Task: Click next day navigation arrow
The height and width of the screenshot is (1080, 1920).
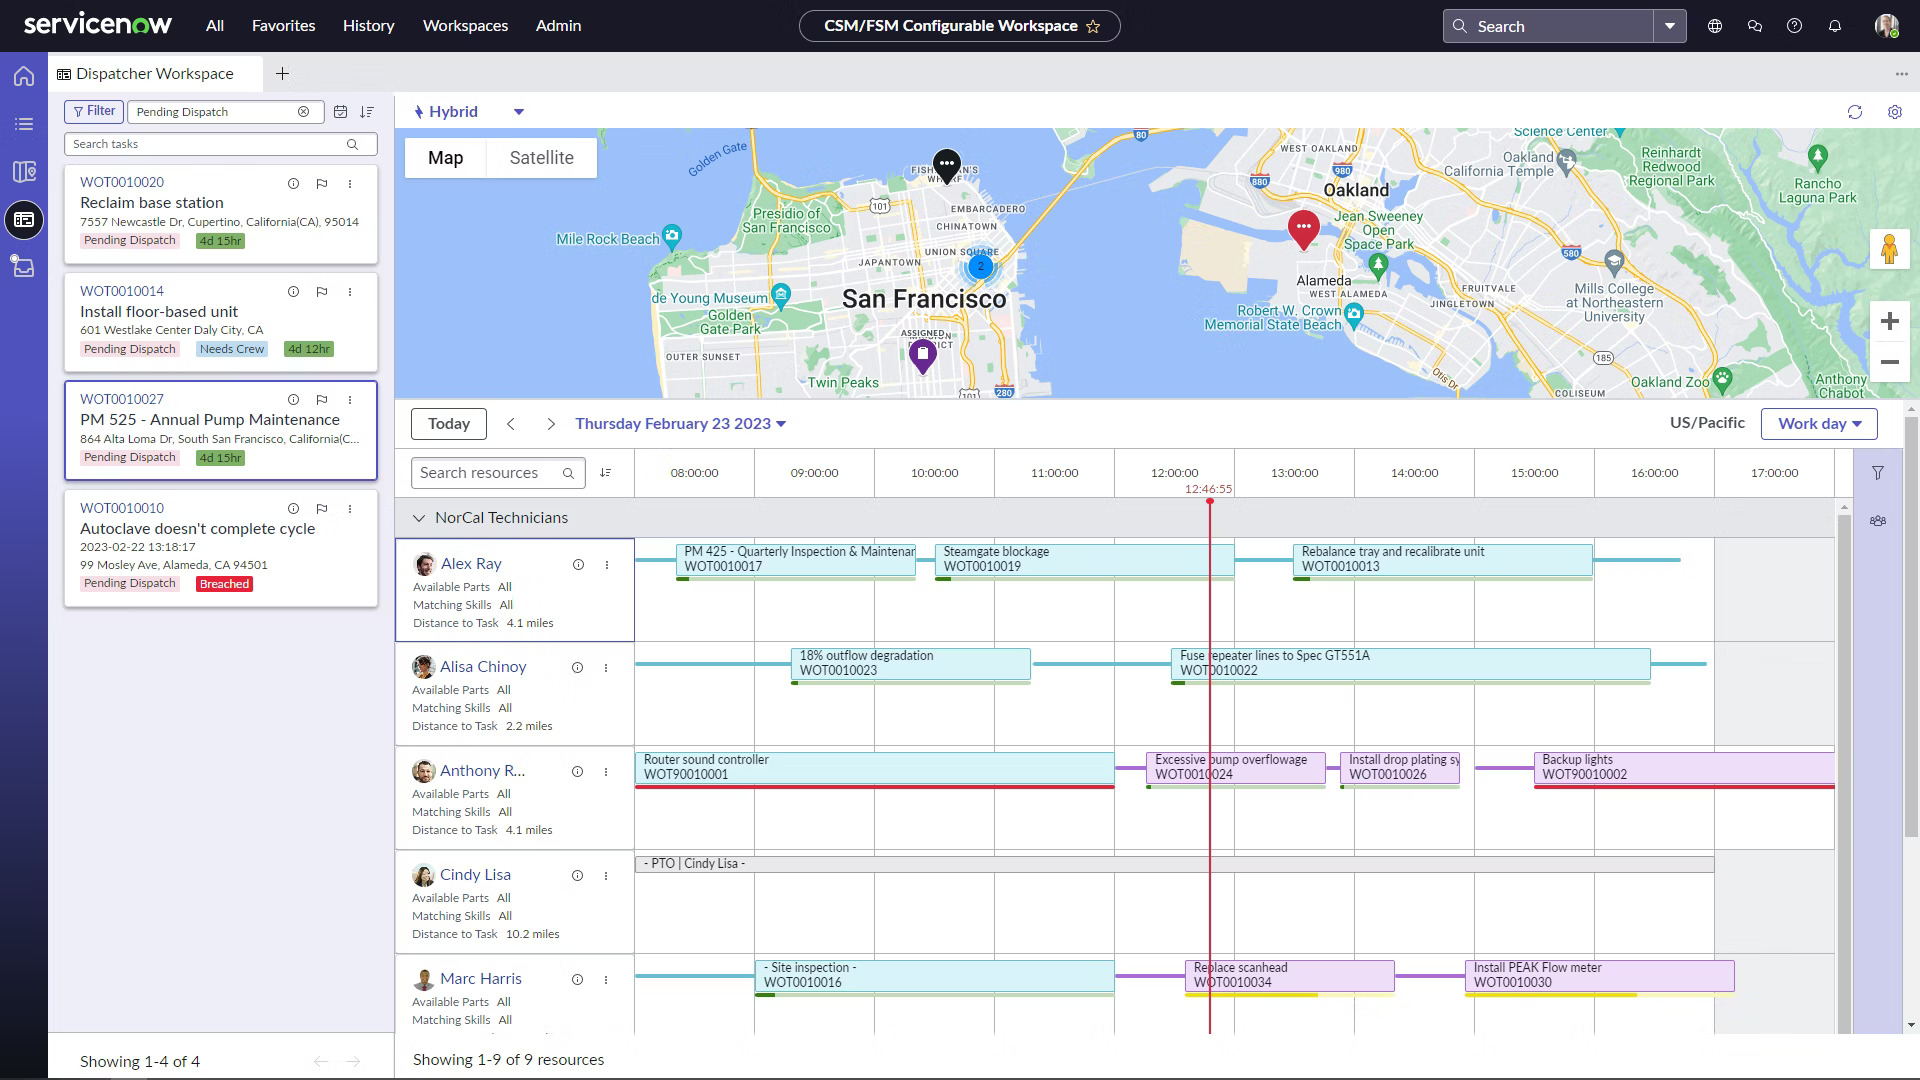Action: pos(551,423)
